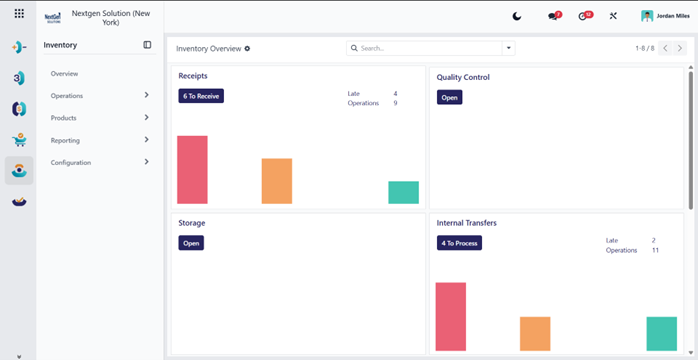This screenshot has width=698, height=360.
Task: Click the 6 To Receive button
Action: click(201, 96)
